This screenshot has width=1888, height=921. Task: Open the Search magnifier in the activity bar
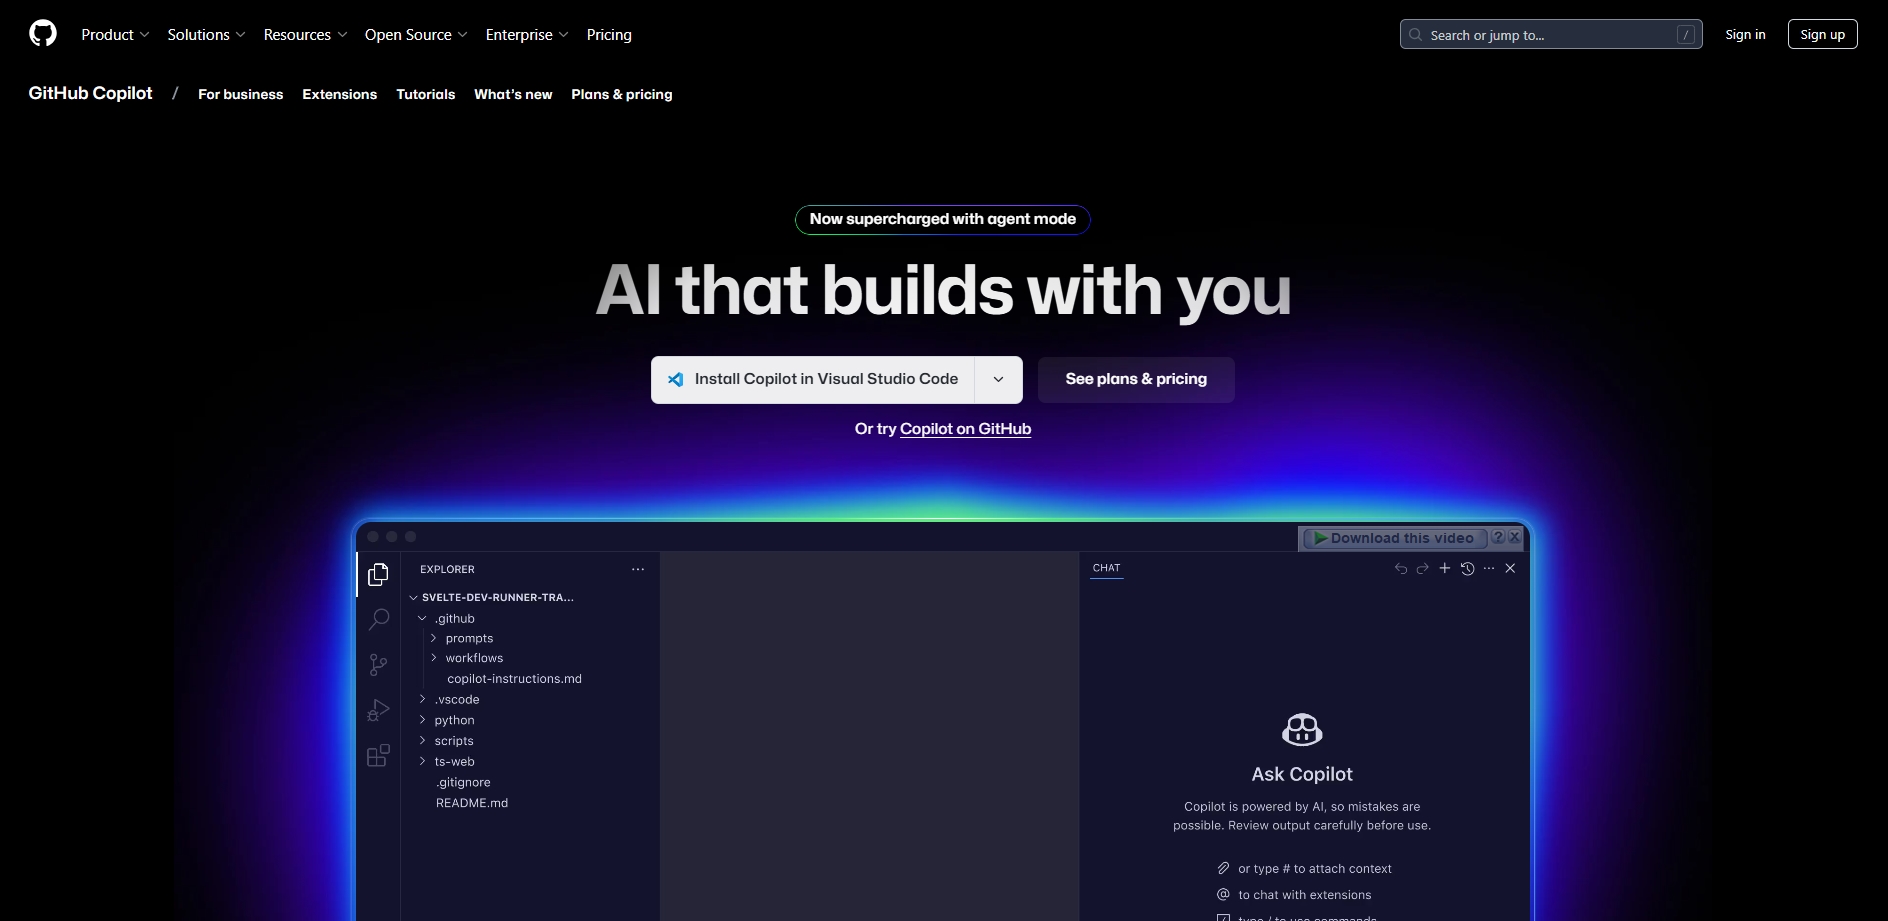(x=379, y=620)
